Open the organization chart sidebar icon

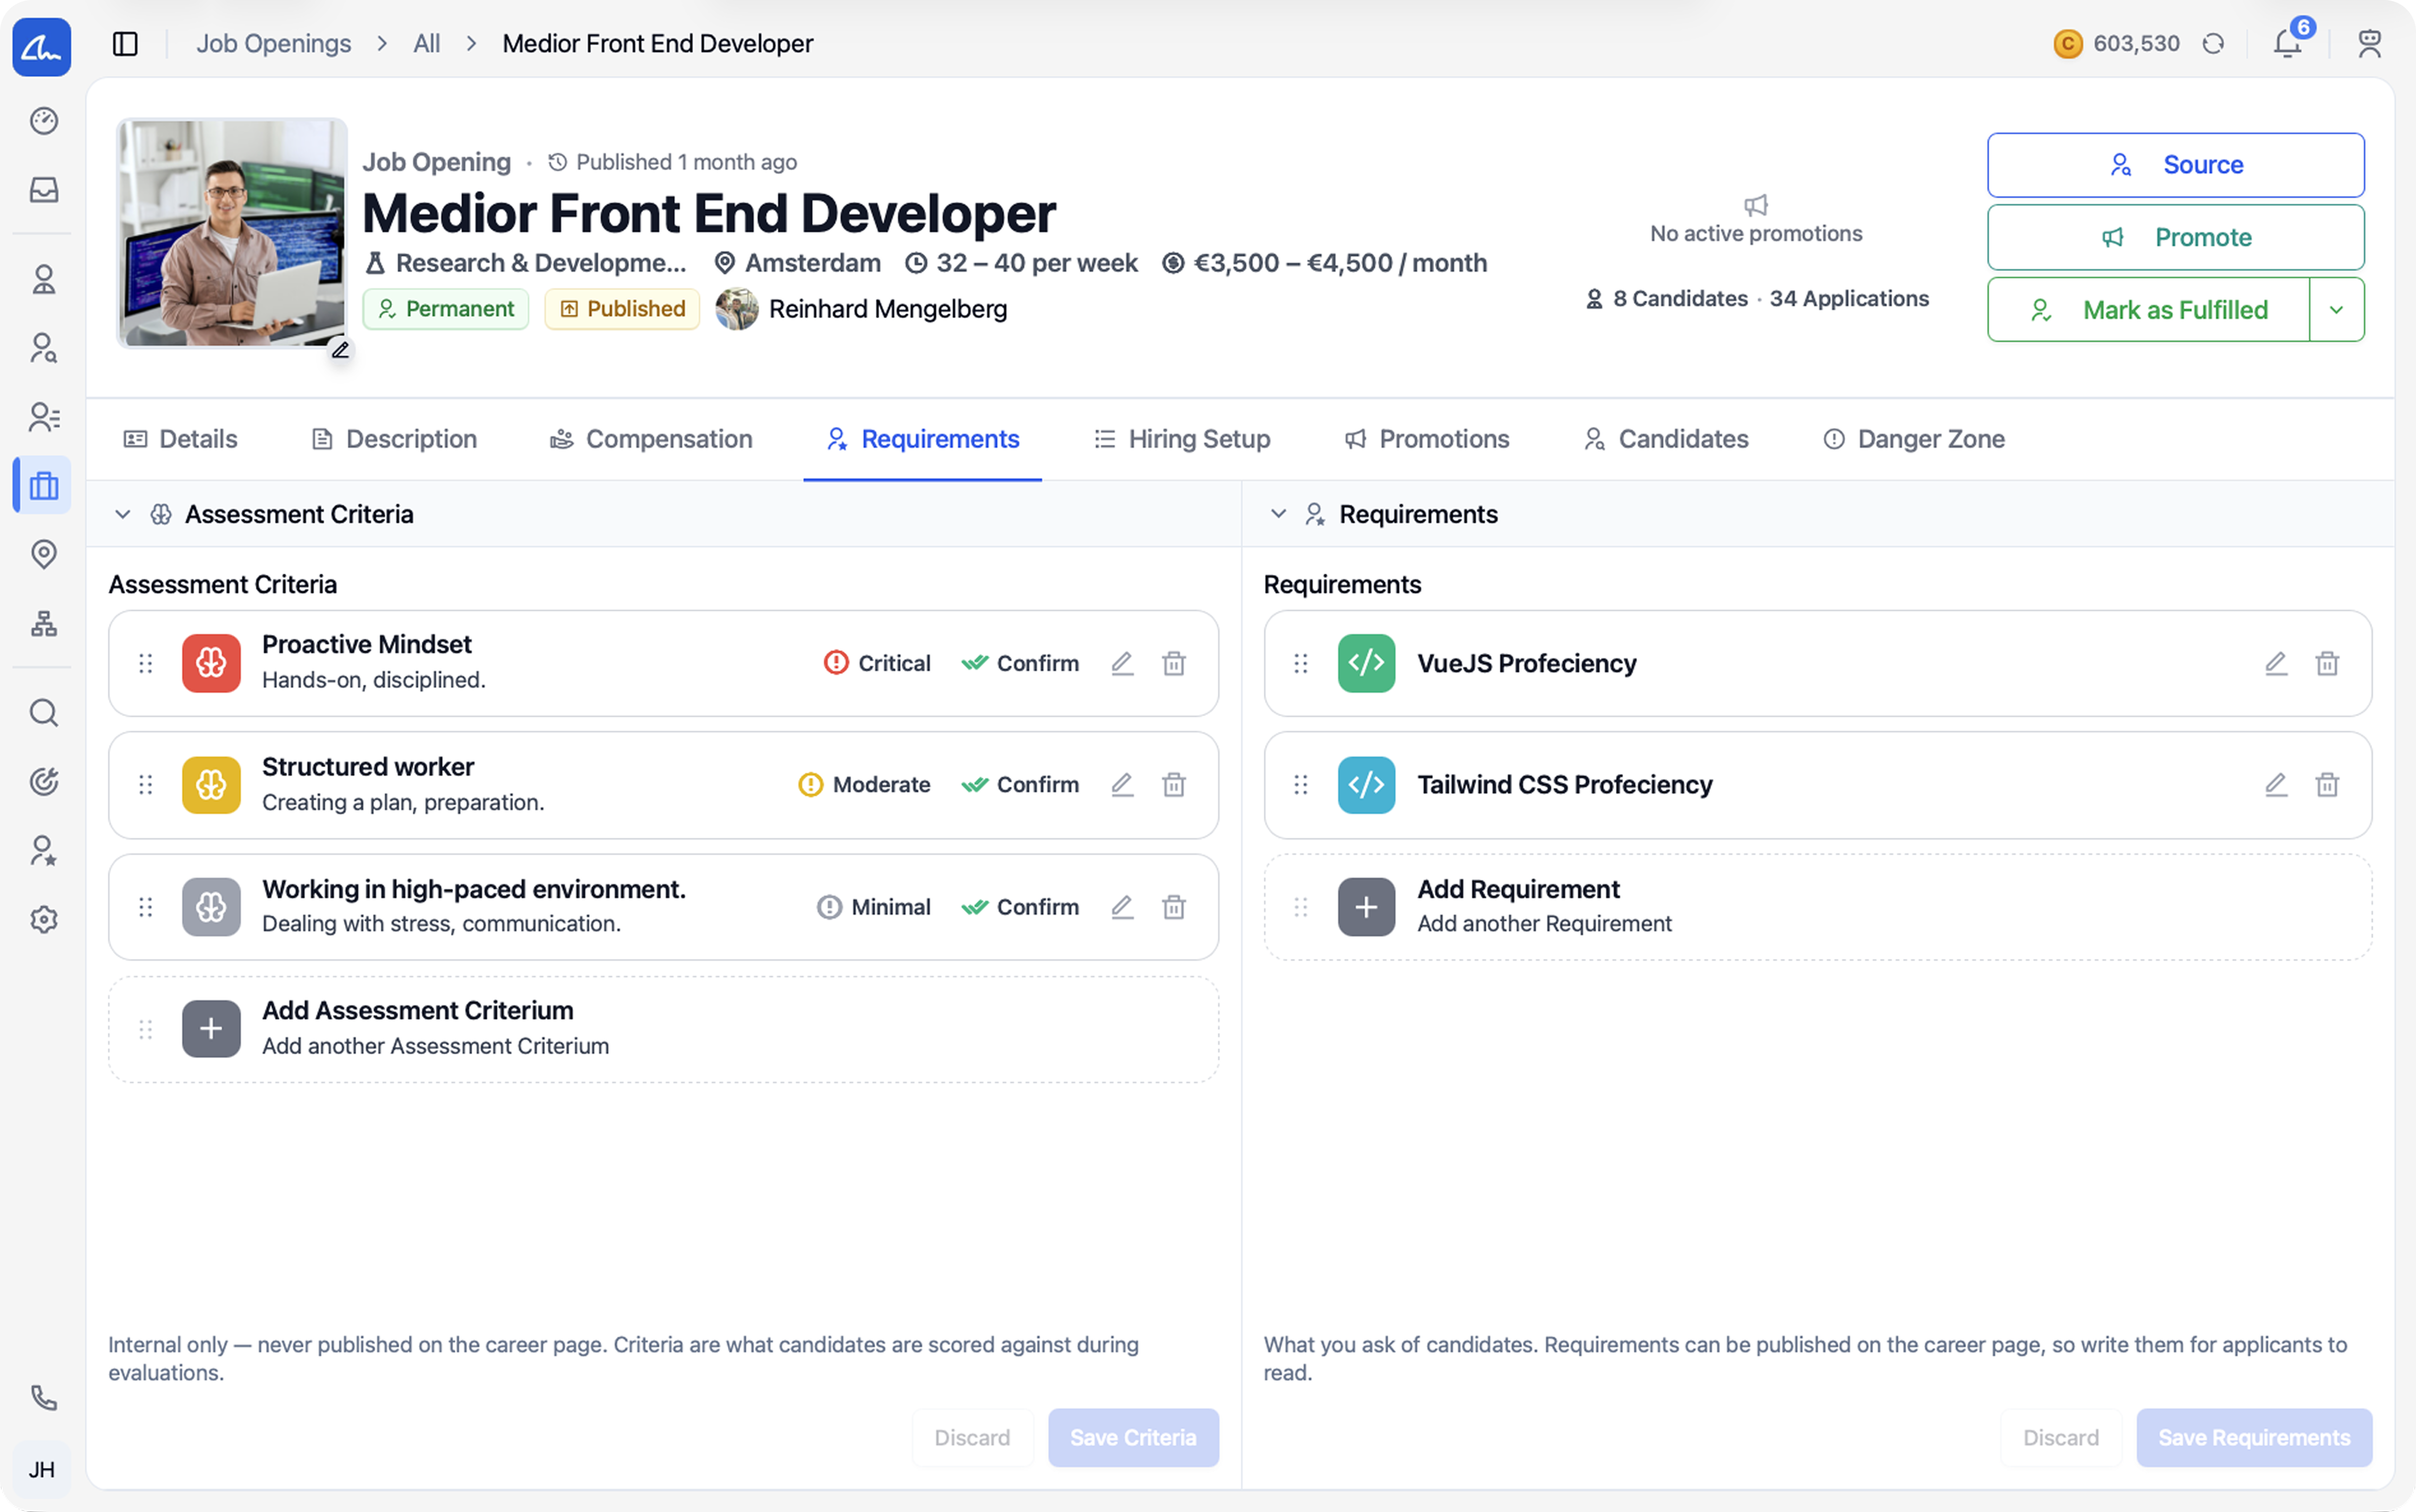click(44, 624)
